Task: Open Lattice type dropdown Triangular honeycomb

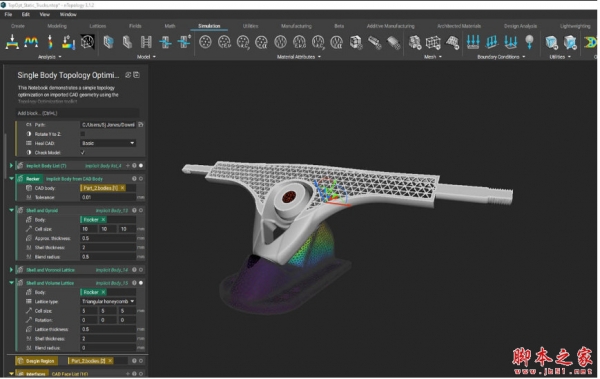Action: (108, 302)
